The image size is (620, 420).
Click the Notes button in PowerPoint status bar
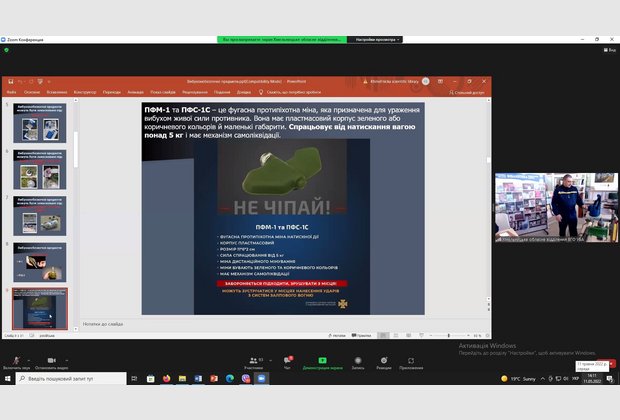[x=335, y=335]
